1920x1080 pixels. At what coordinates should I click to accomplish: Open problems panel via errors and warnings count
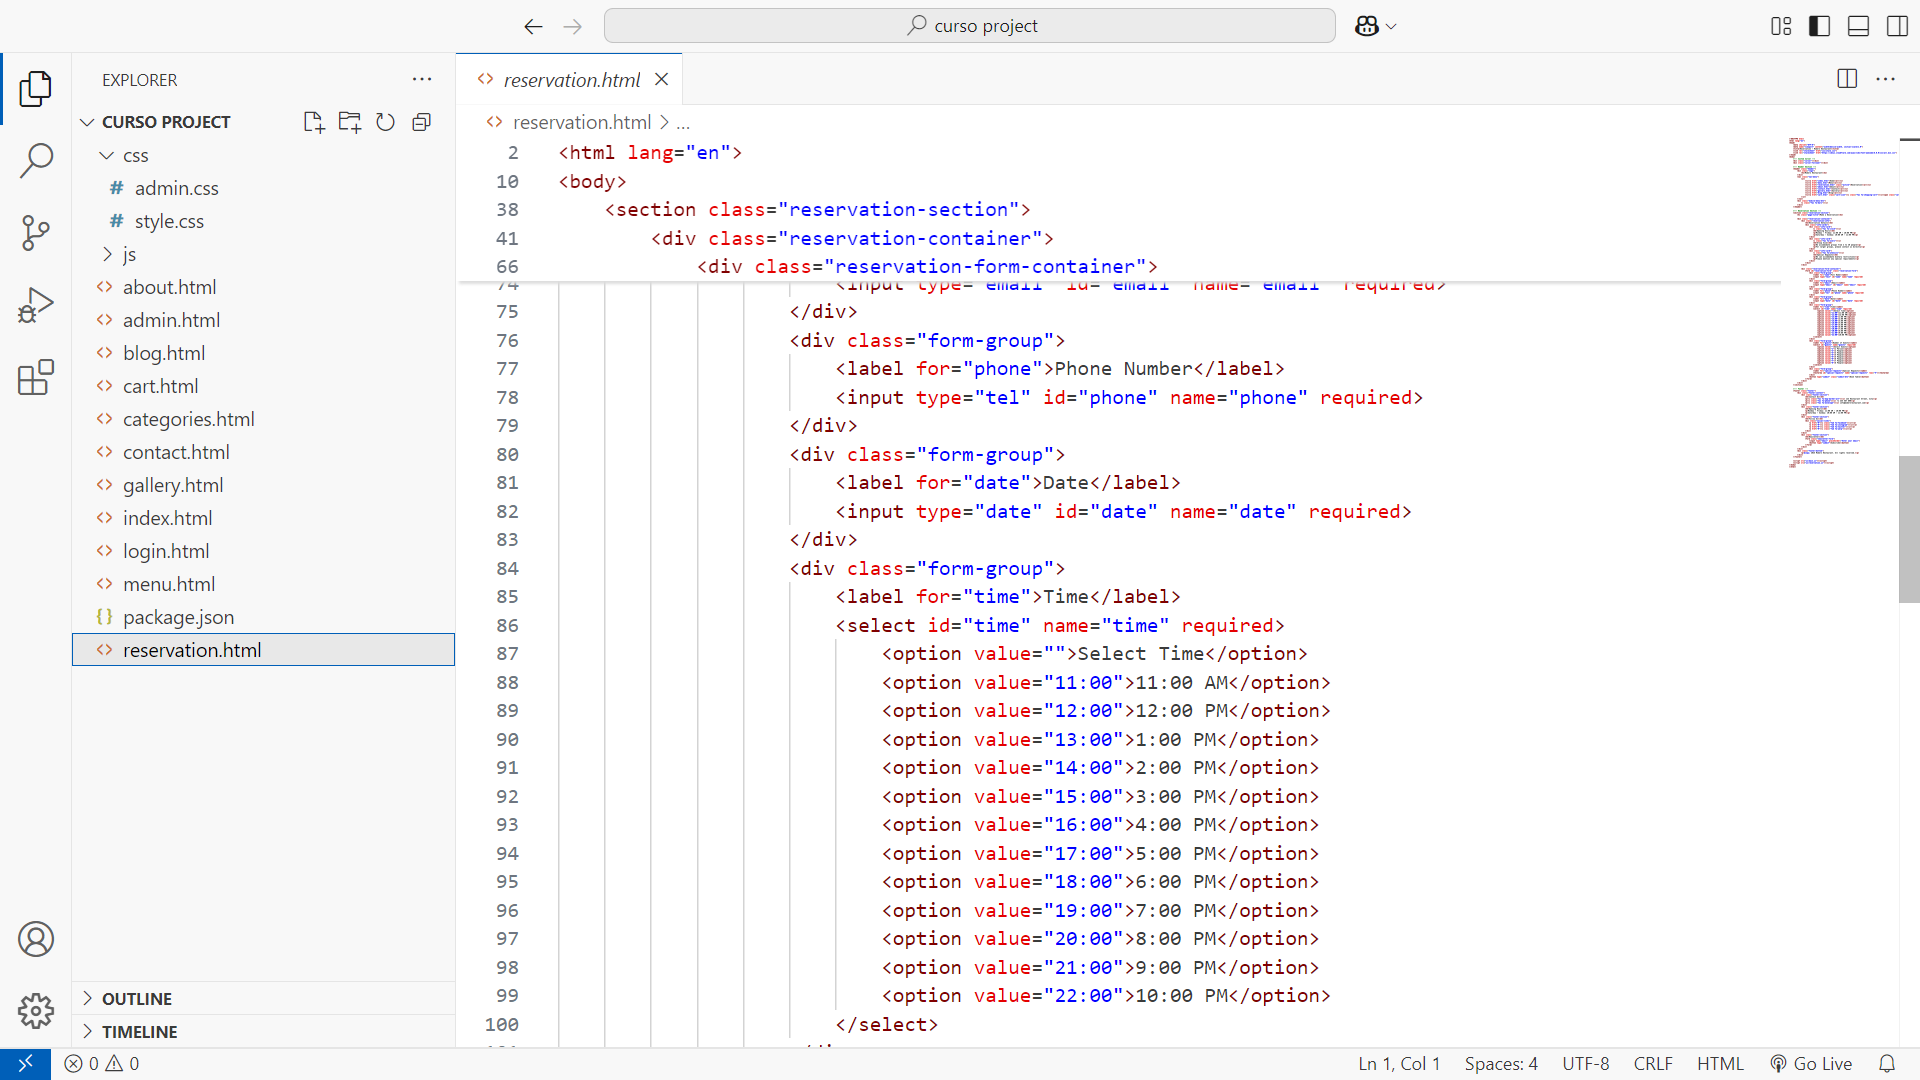tap(102, 1064)
